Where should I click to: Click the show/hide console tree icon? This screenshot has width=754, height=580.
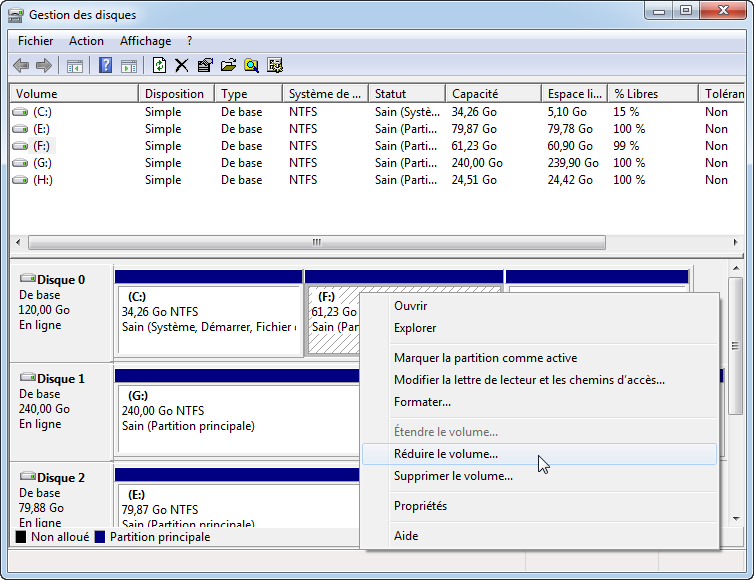75,66
